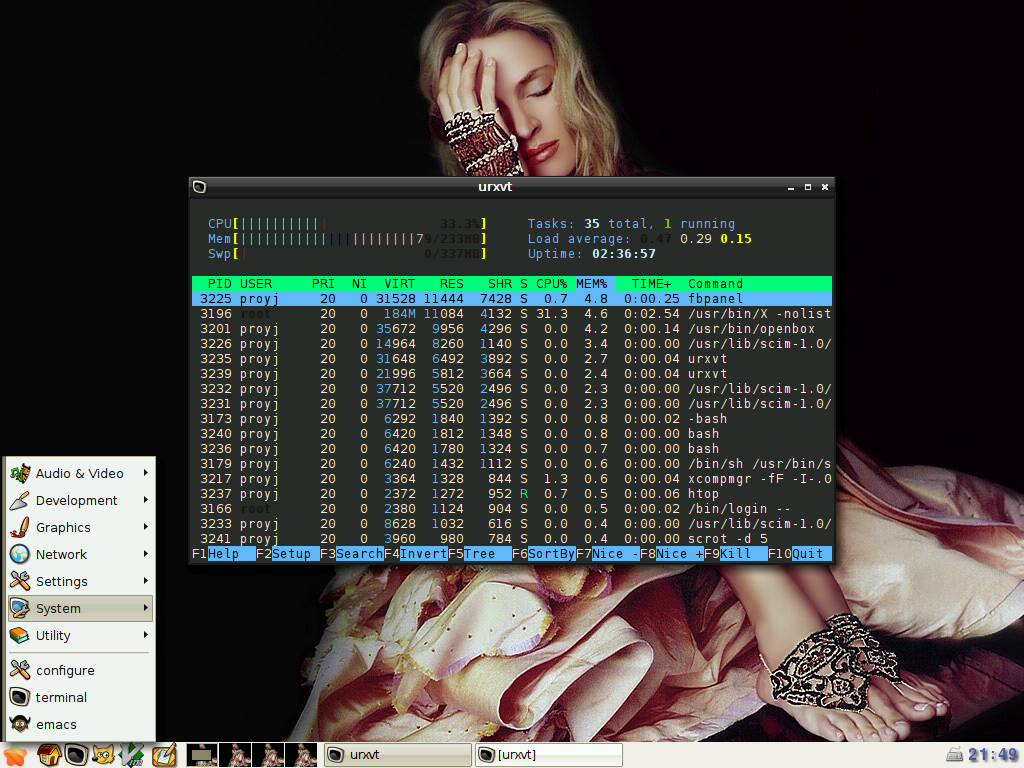The height and width of the screenshot is (768, 1024).
Task: Click the Settings tools menu icon
Action: tap(20, 581)
